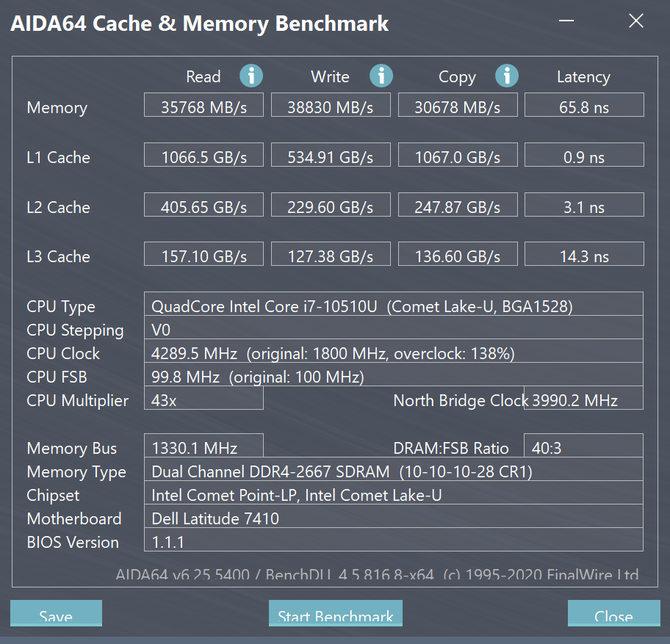The height and width of the screenshot is (644, 670).
Task: Select the L3 Cache Copy result
Action: (457, 256)
